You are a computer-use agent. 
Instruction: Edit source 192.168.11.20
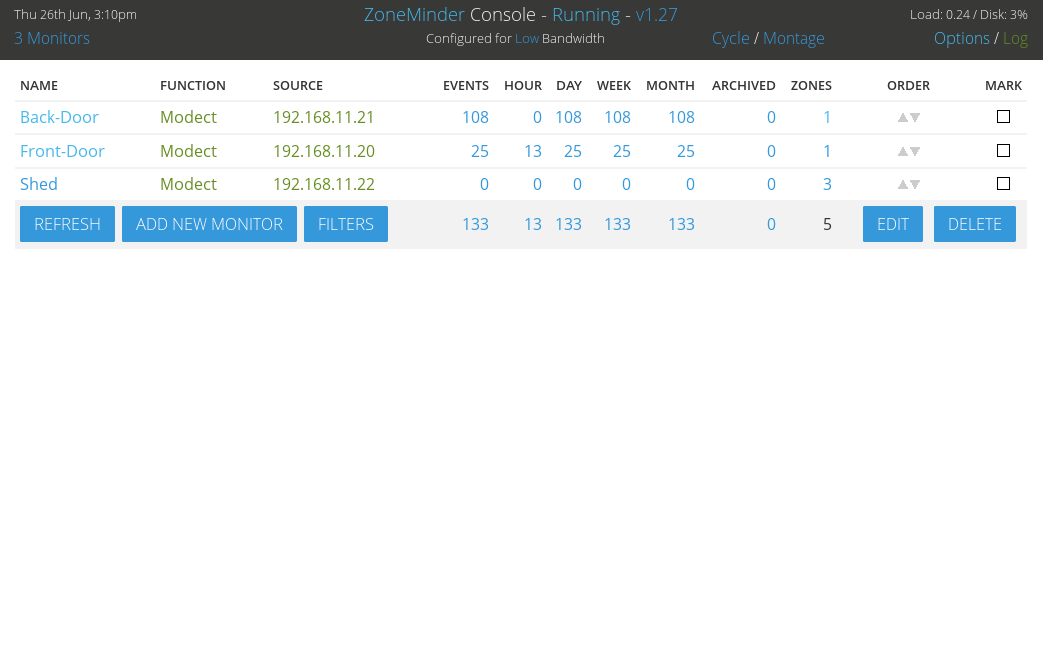(x=324, y=151)
